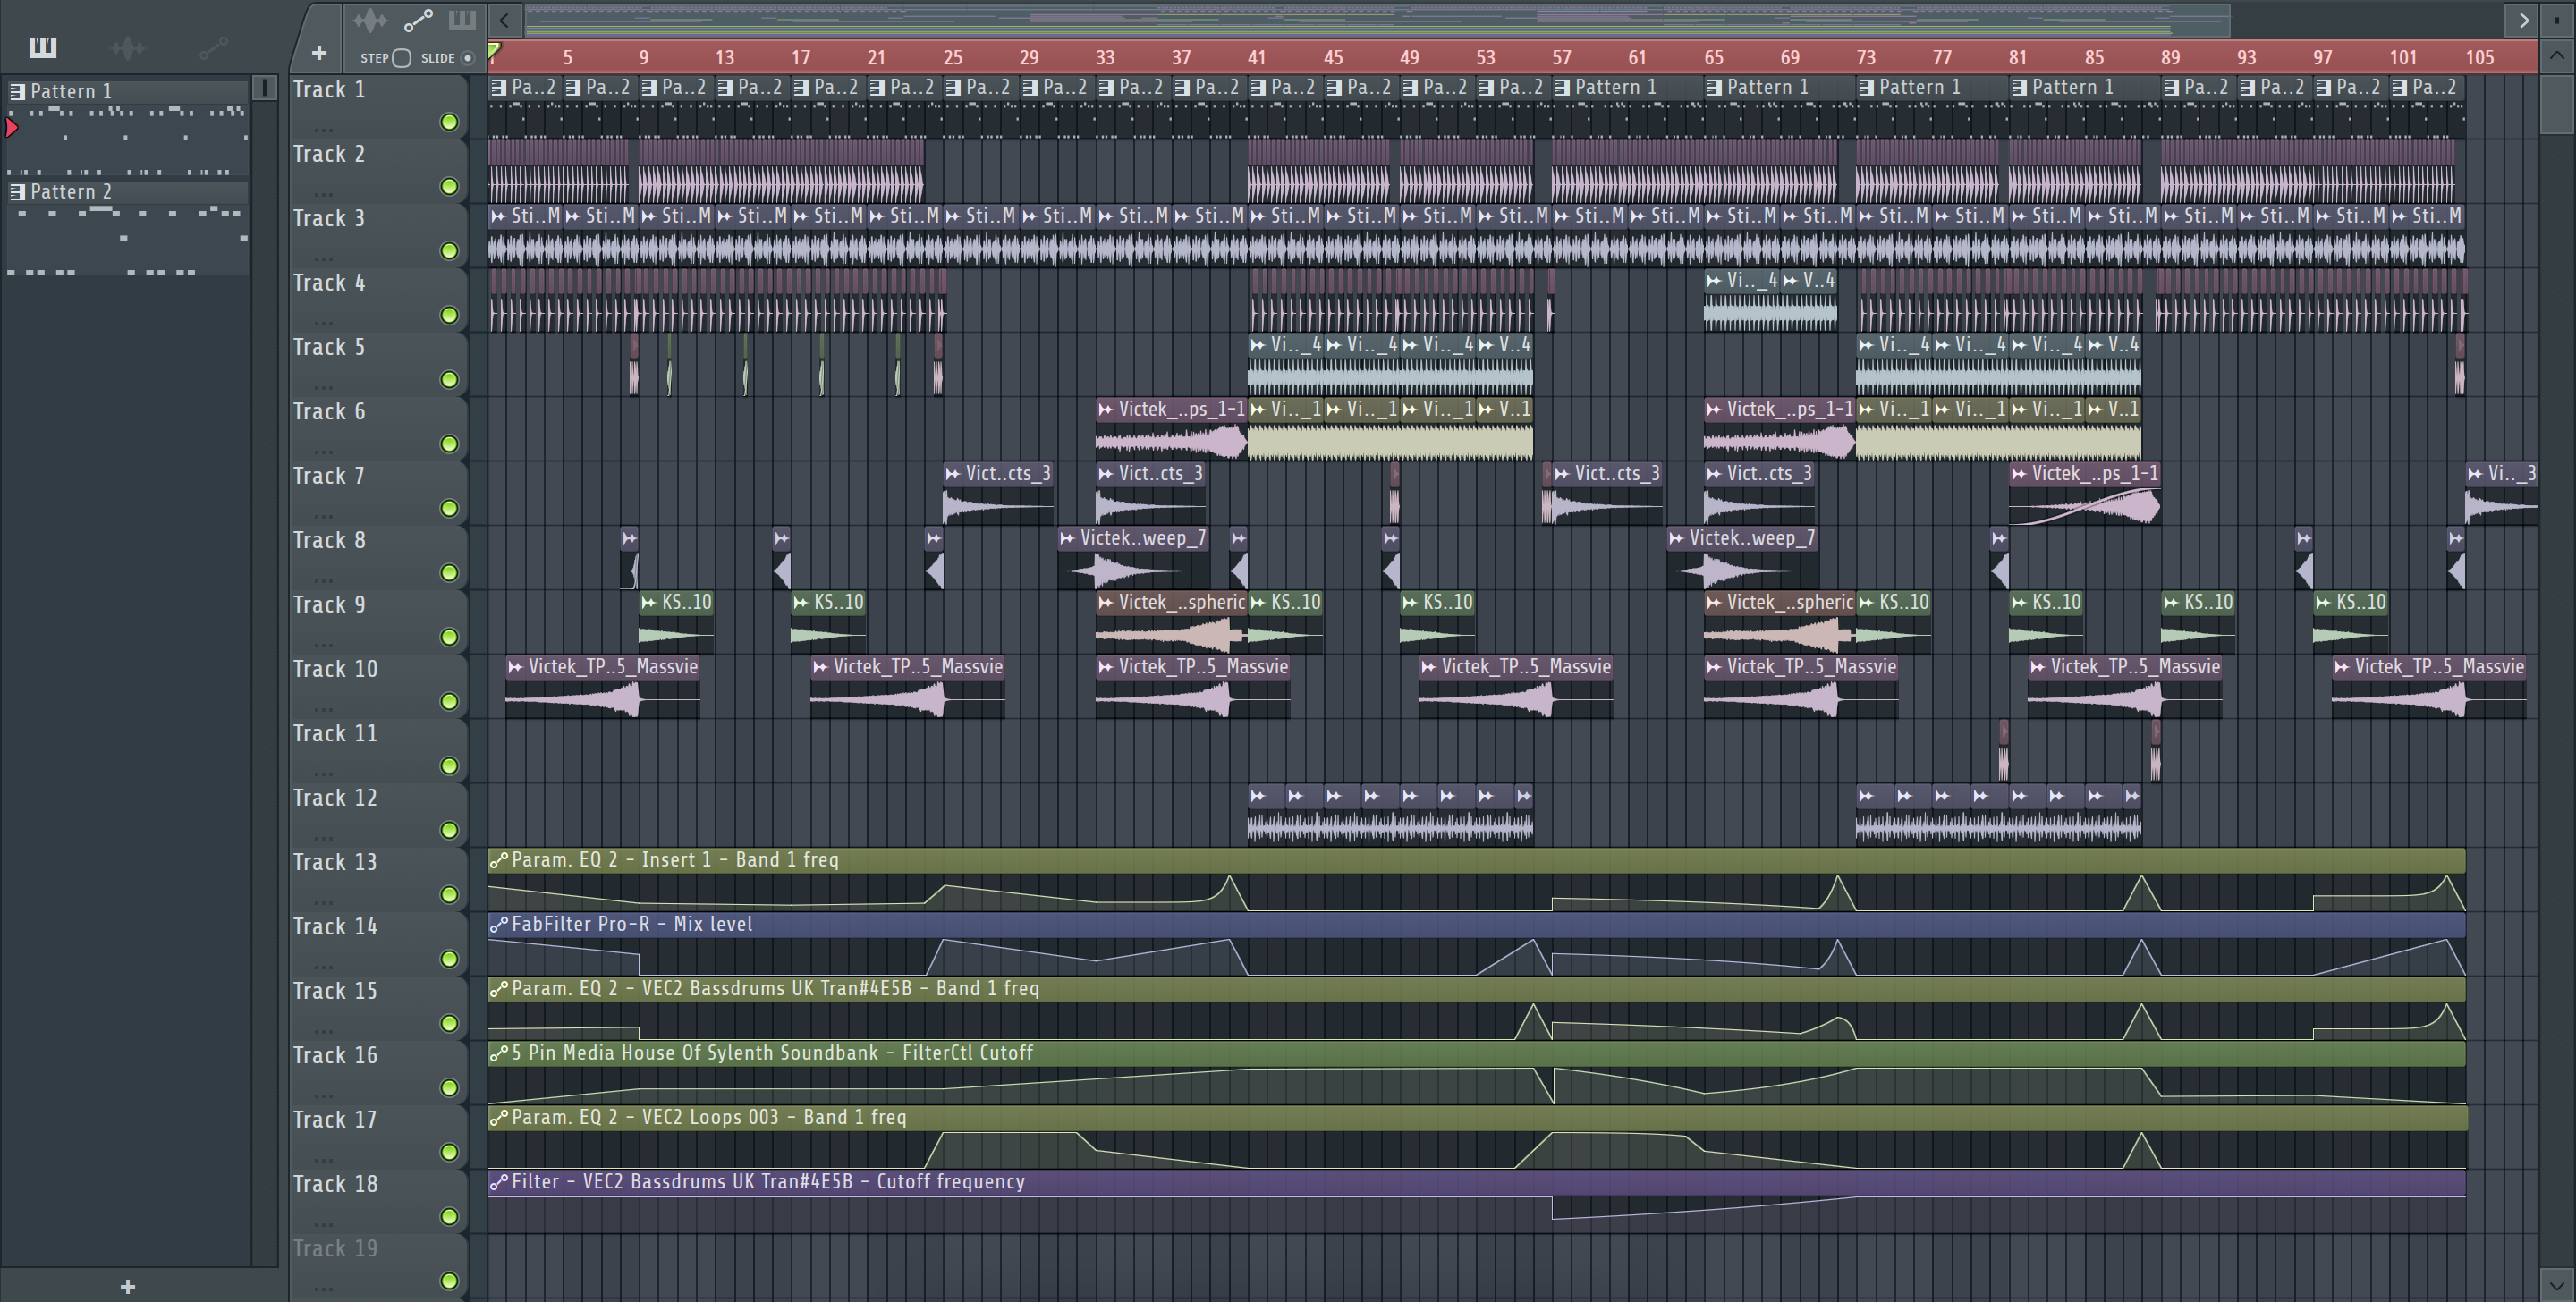Viewport: 2576px width, 1302px height.
Task: Click the FabFilter Pro-R automation clip icon
Action: [498, 924]
